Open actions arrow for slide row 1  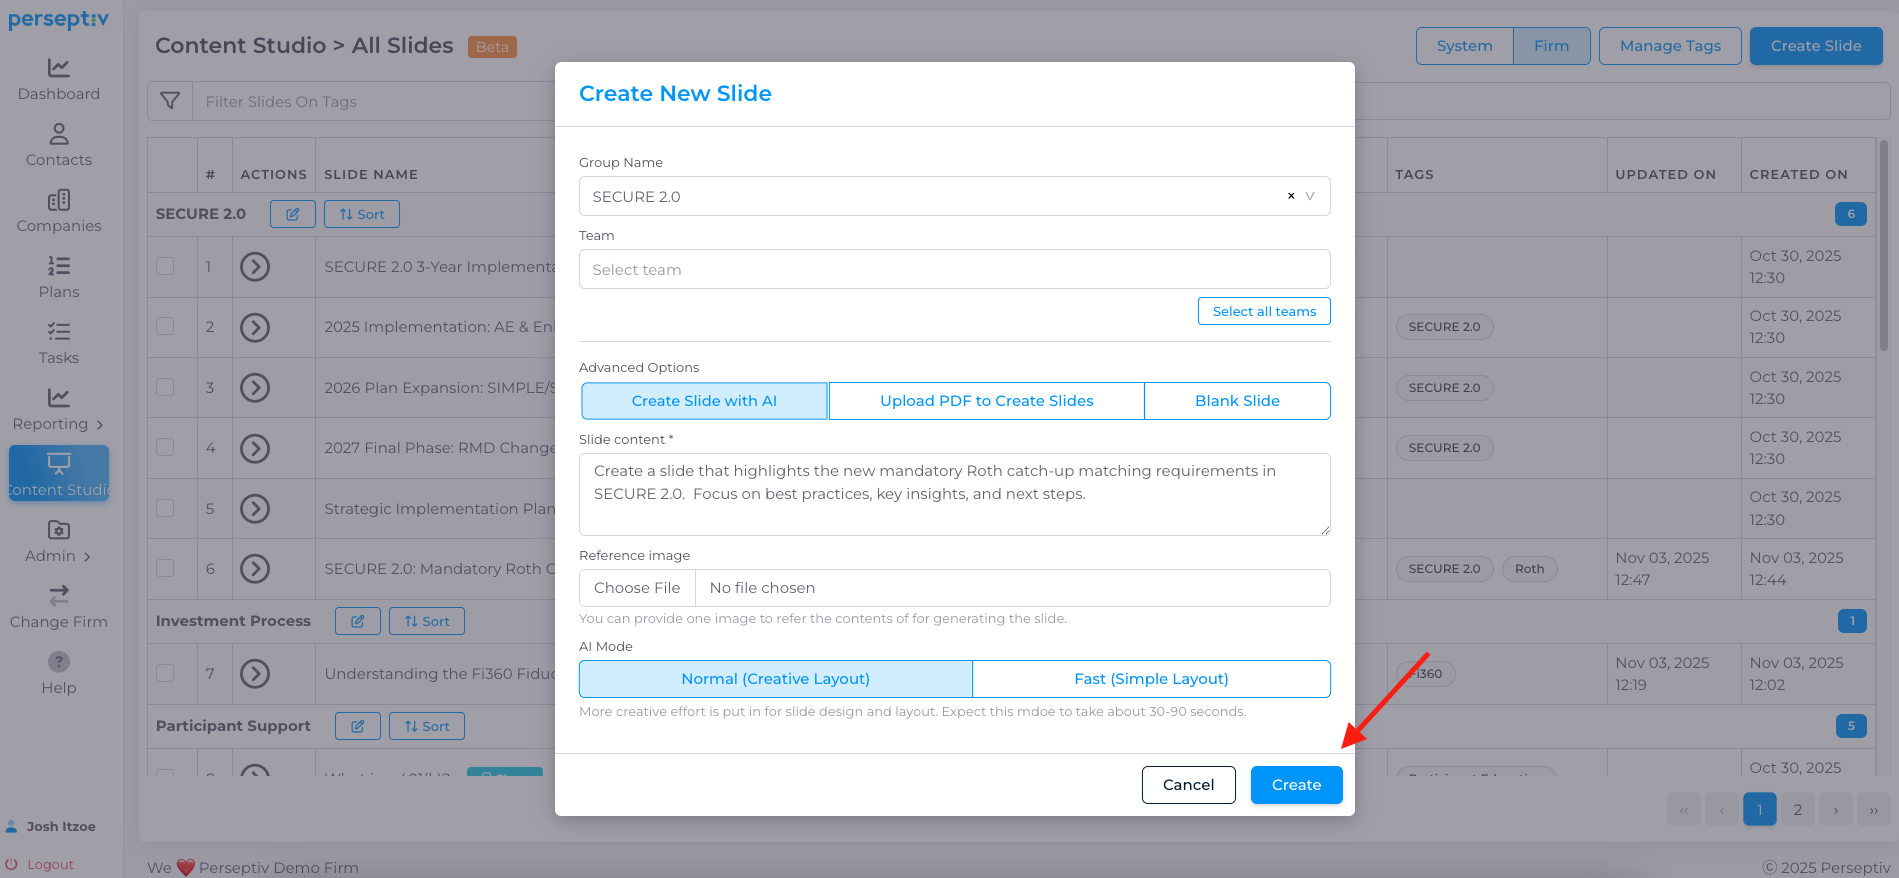tap(255, 267)
